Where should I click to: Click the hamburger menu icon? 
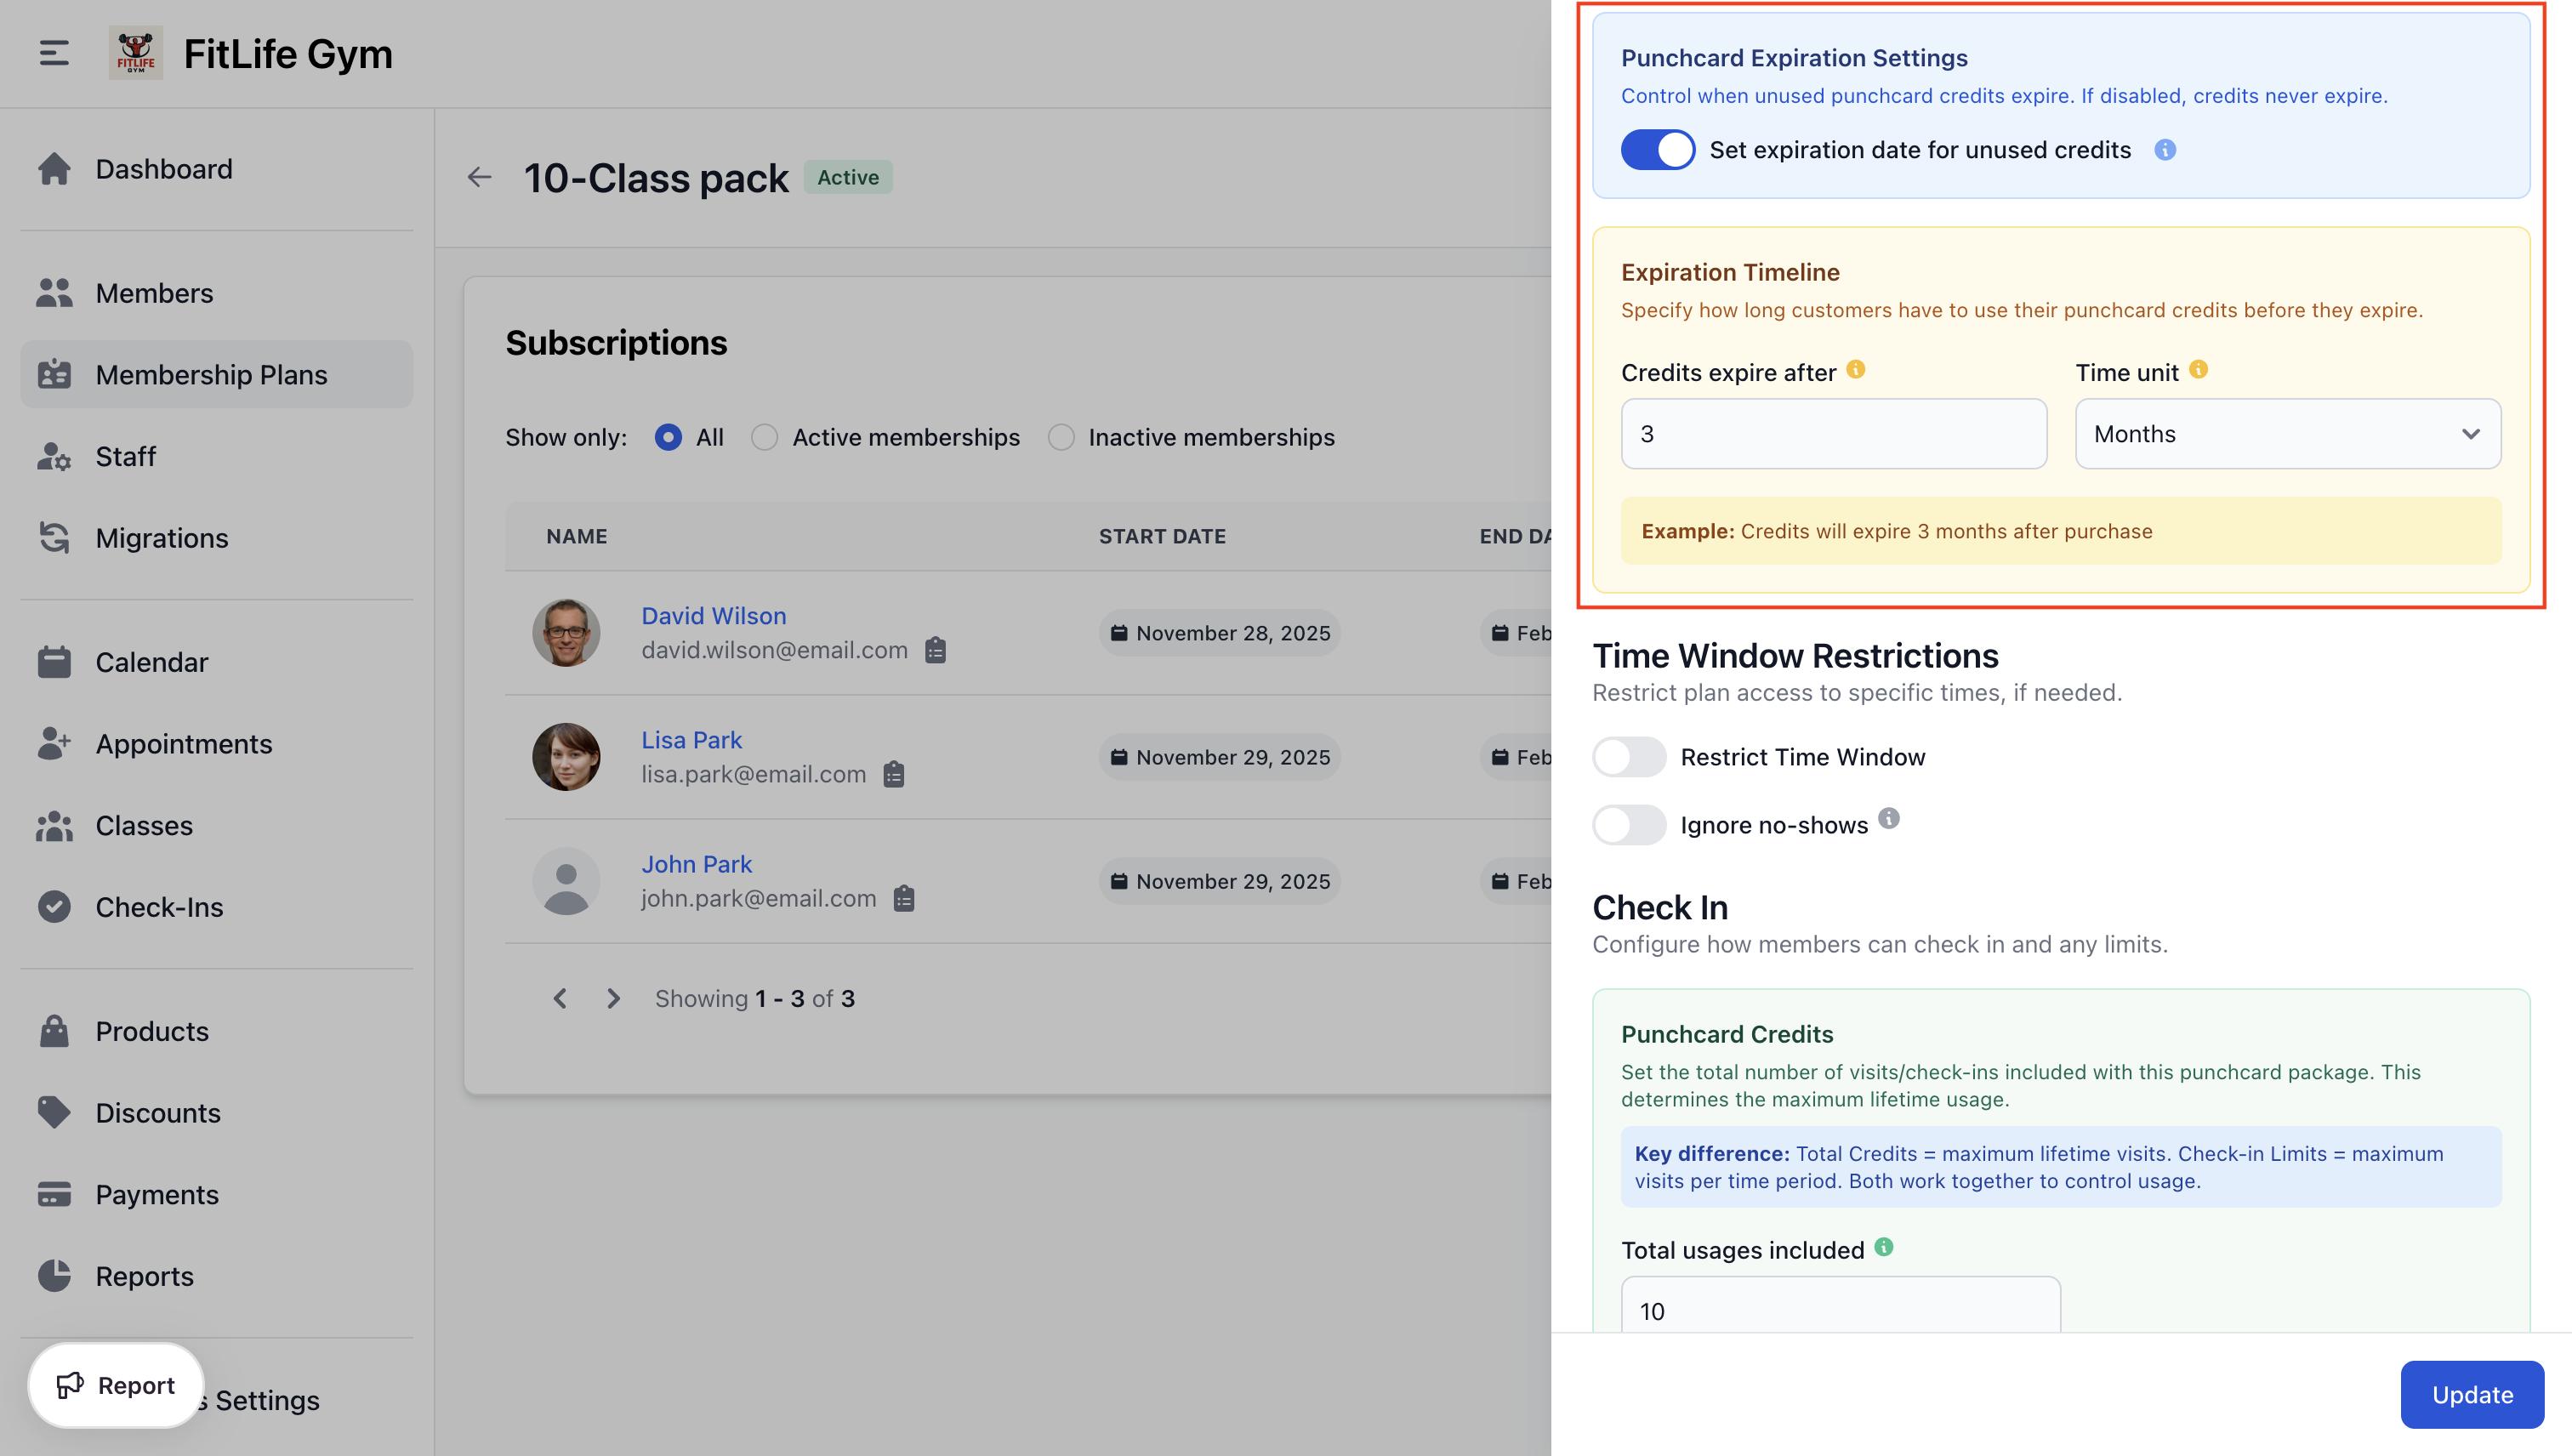tap(54, 53)
